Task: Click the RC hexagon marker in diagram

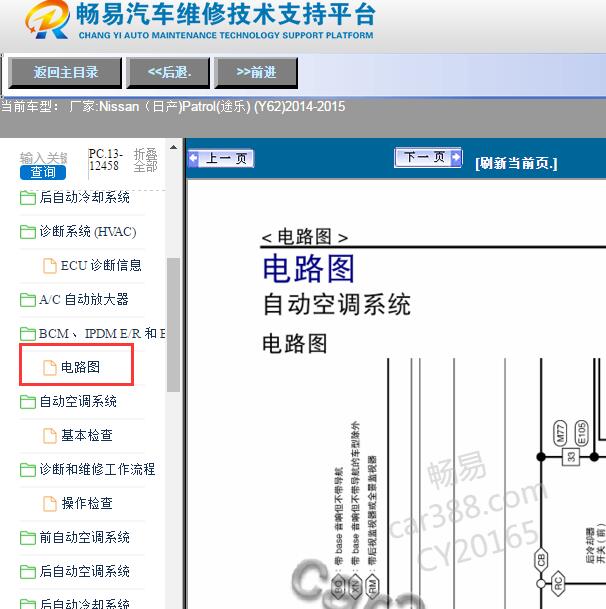Action: (x=558, y=583)
